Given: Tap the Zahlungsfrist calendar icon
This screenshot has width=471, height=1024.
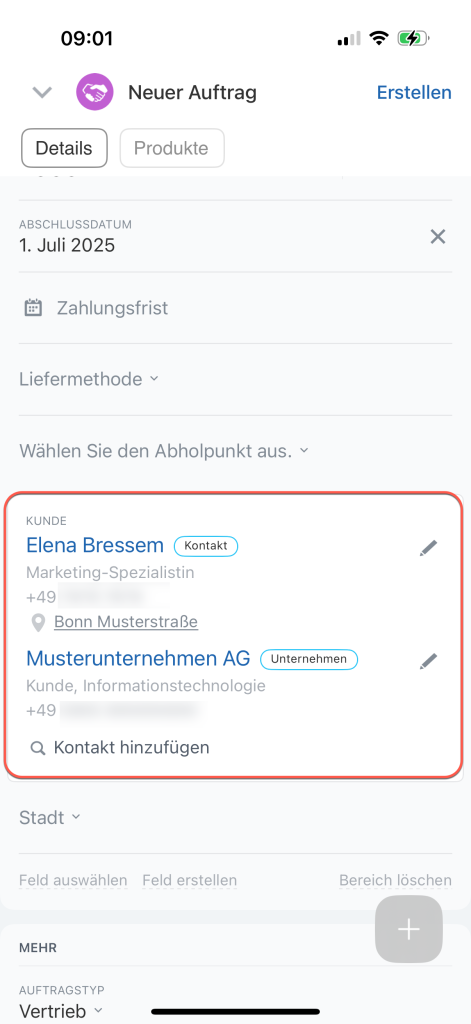Looking at the screenshot, I should [x=33, y=308].
